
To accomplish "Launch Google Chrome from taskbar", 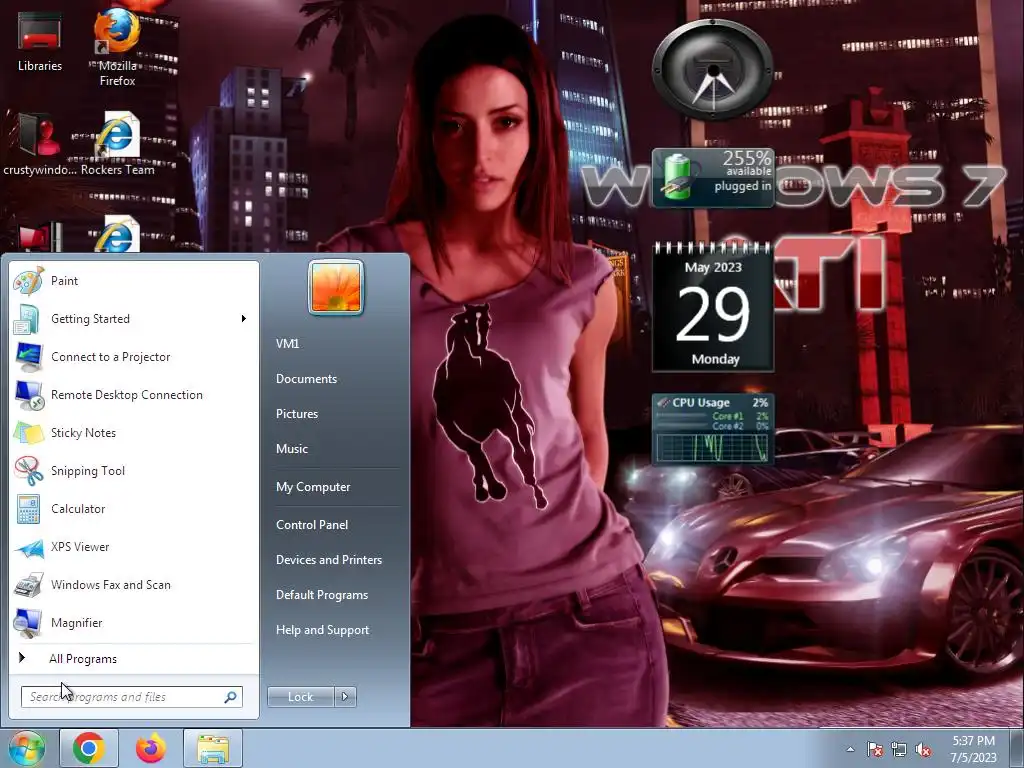I will pos(89,748).
